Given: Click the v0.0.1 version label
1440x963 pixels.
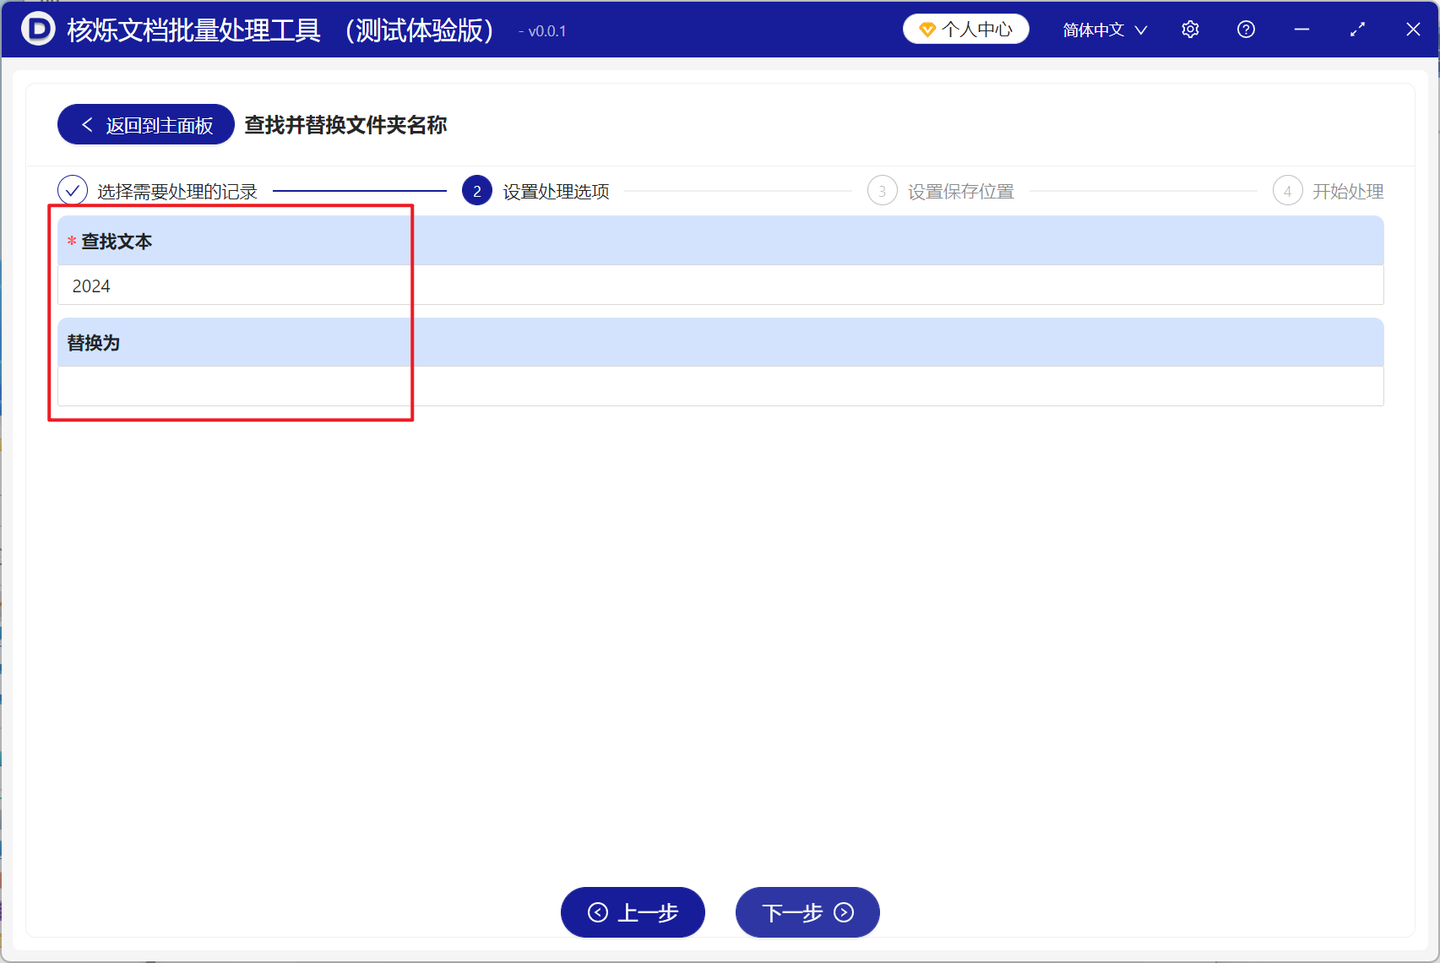Looking at the screenshot, I should pyautogui.click(x=543, y=31).
